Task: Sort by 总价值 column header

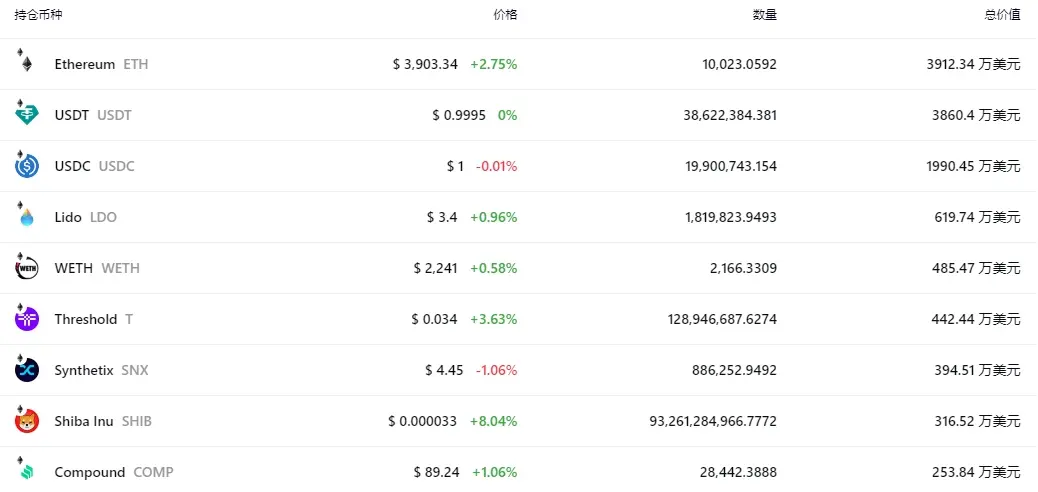Action: (x=1002, y=15)
